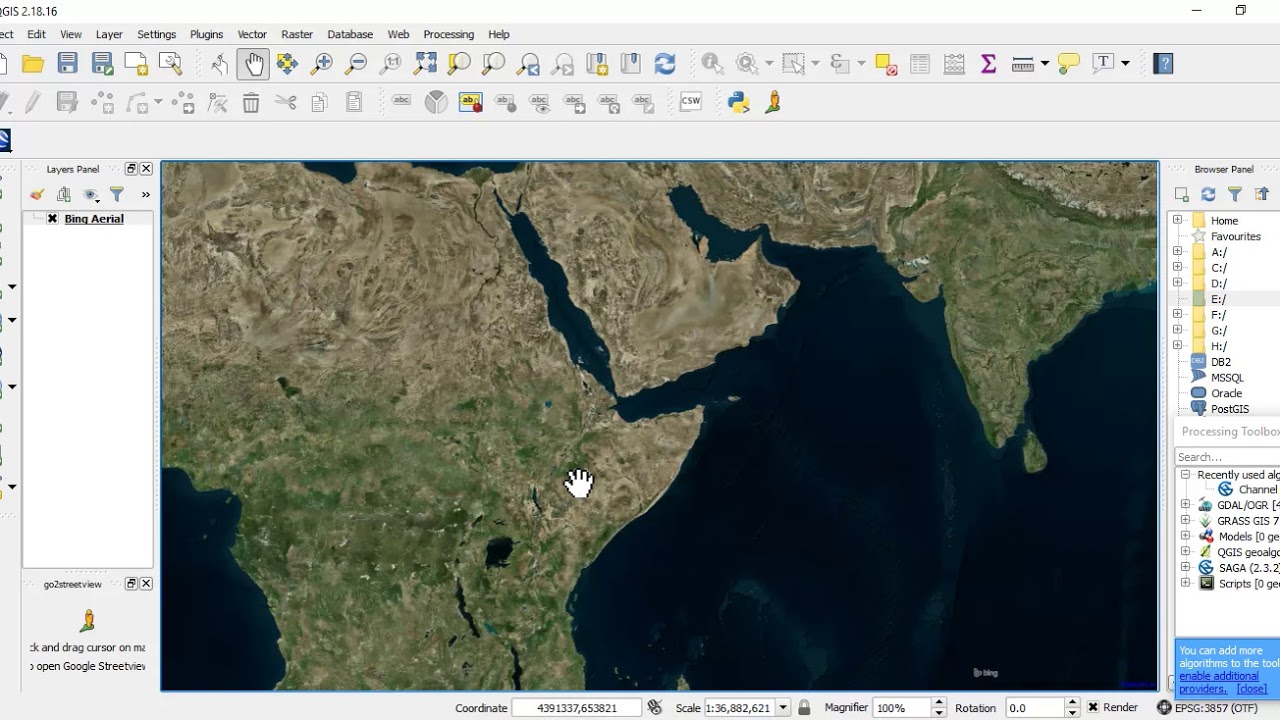Open the Scale combo box dropdown
The image size is (1280, 720).
tap(783, 708)
